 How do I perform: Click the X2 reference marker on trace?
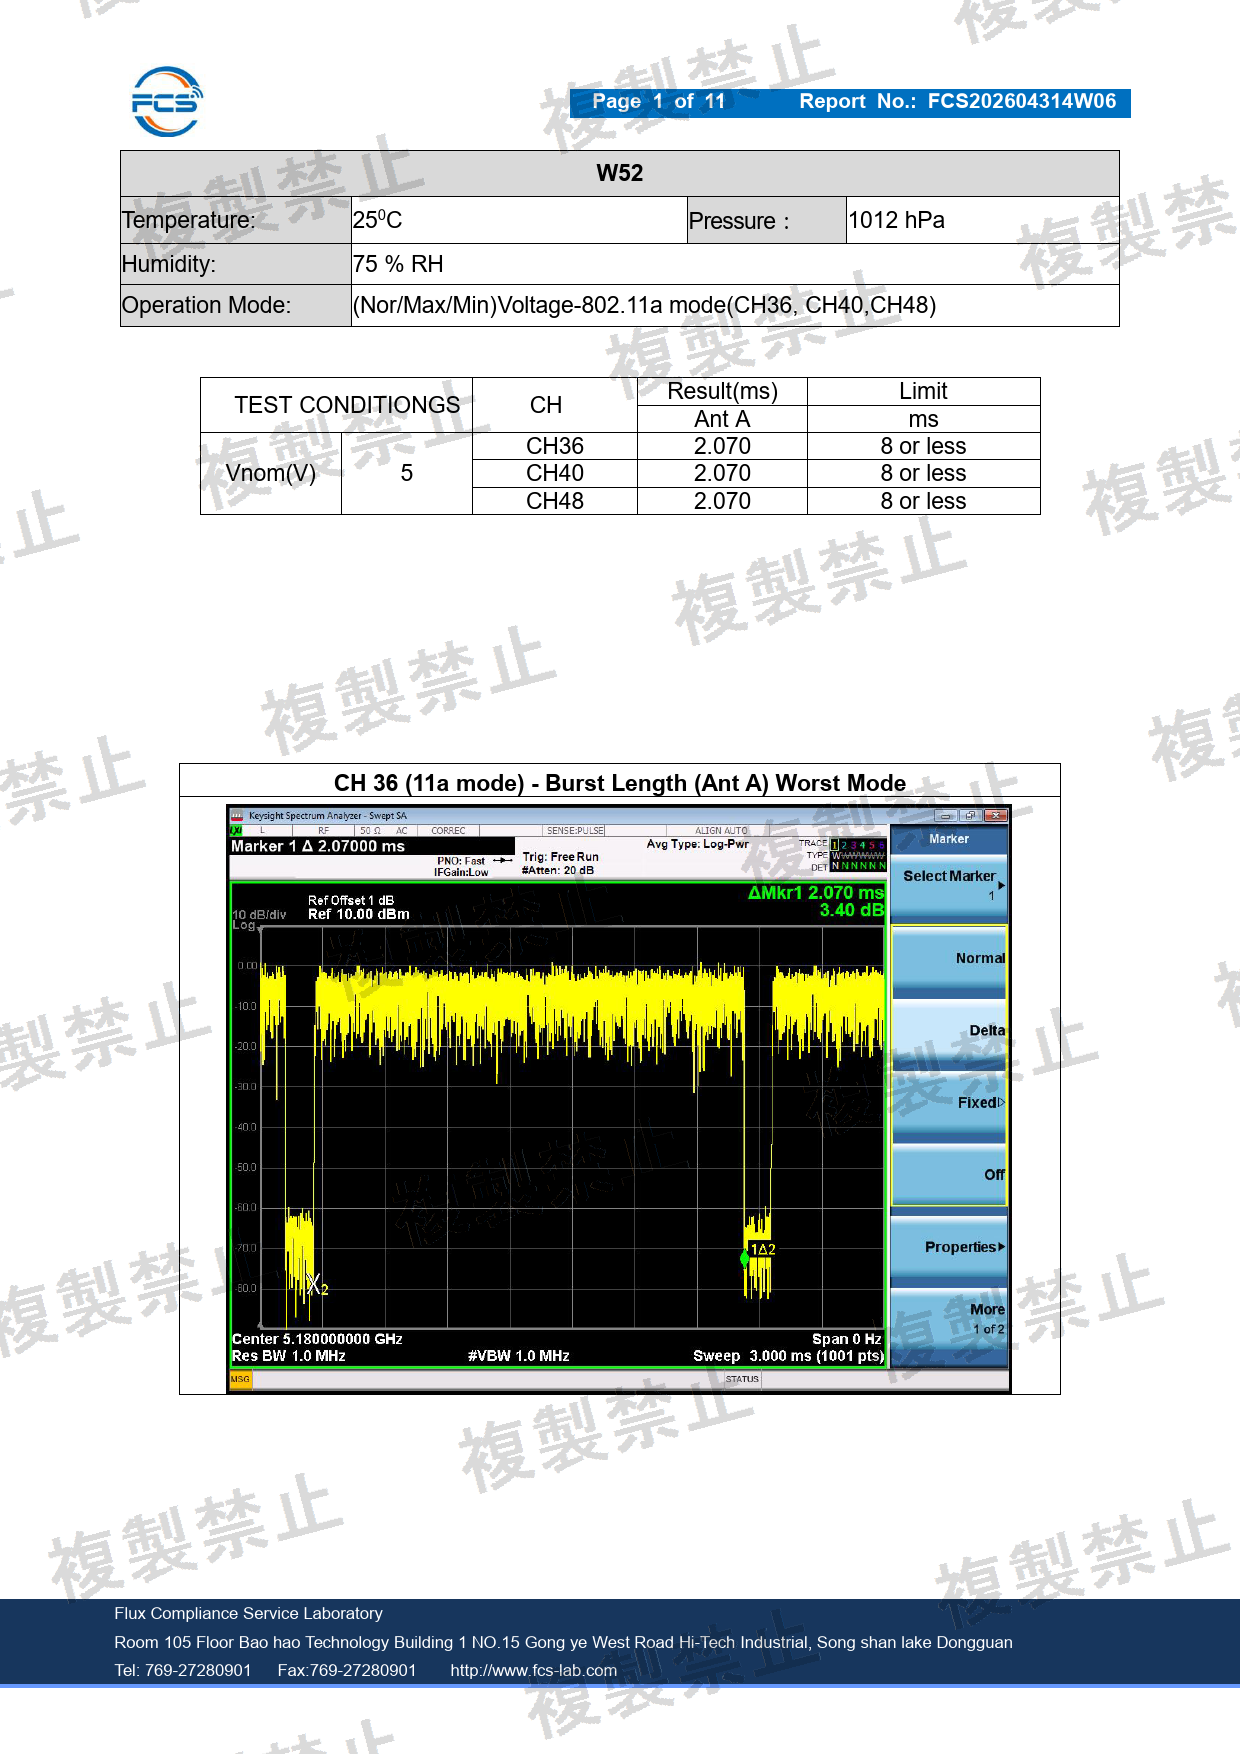(x=317, y=1286)
